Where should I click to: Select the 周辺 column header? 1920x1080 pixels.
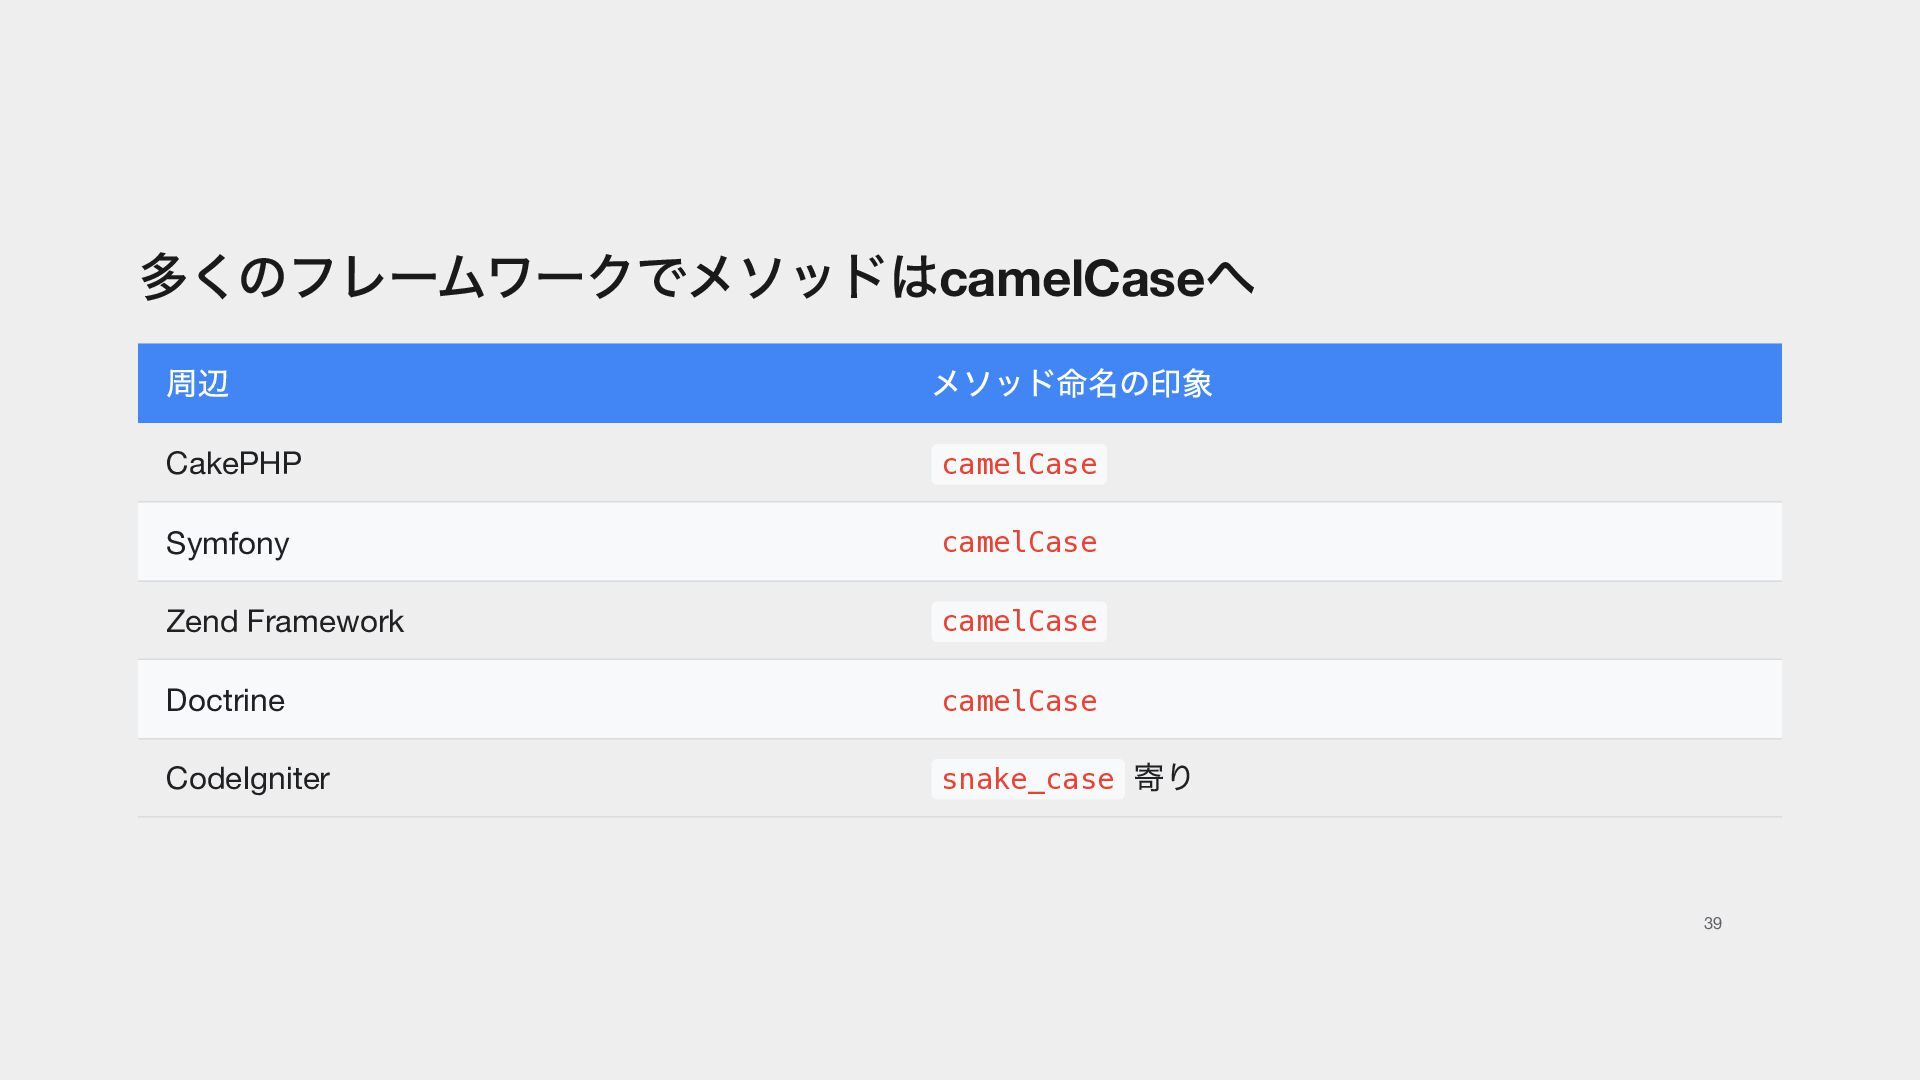tap(197, 383)
